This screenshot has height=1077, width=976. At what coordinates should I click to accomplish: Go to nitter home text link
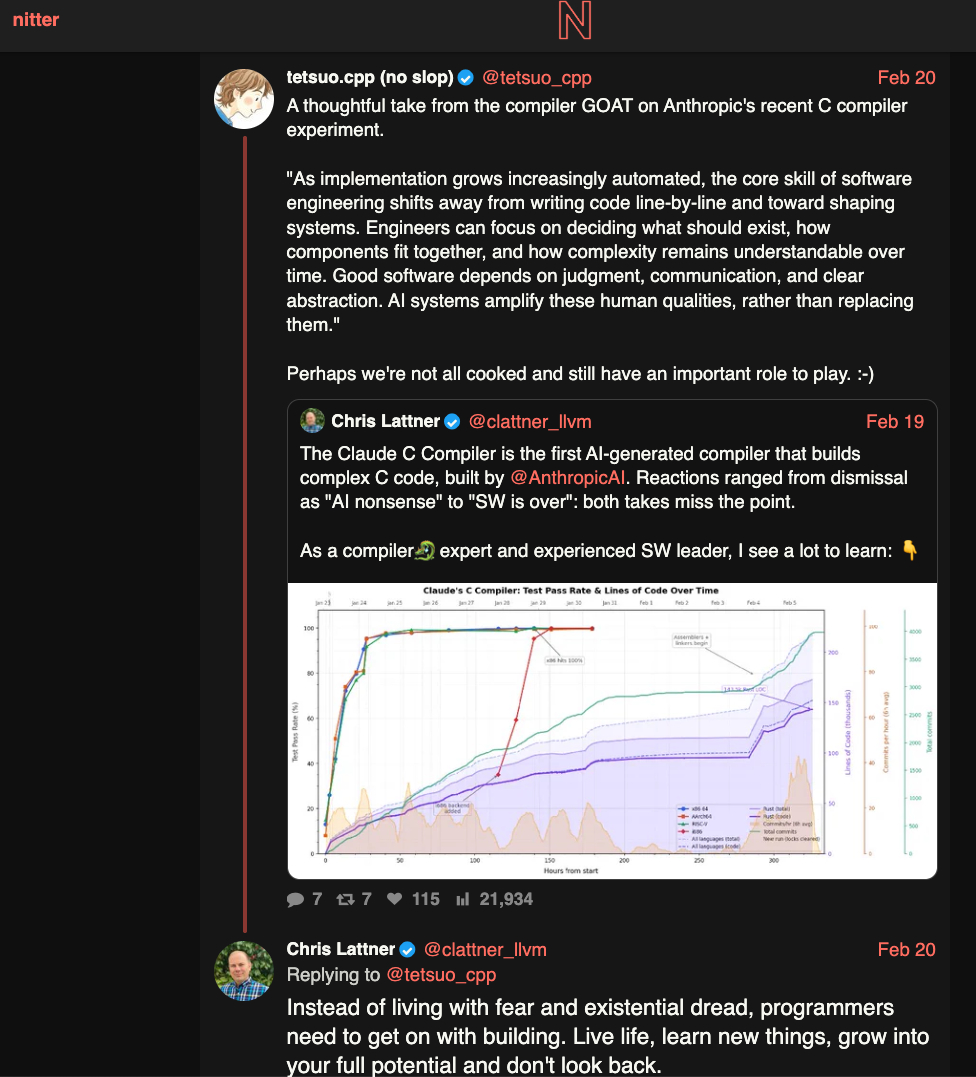click(x=36, y=19)
